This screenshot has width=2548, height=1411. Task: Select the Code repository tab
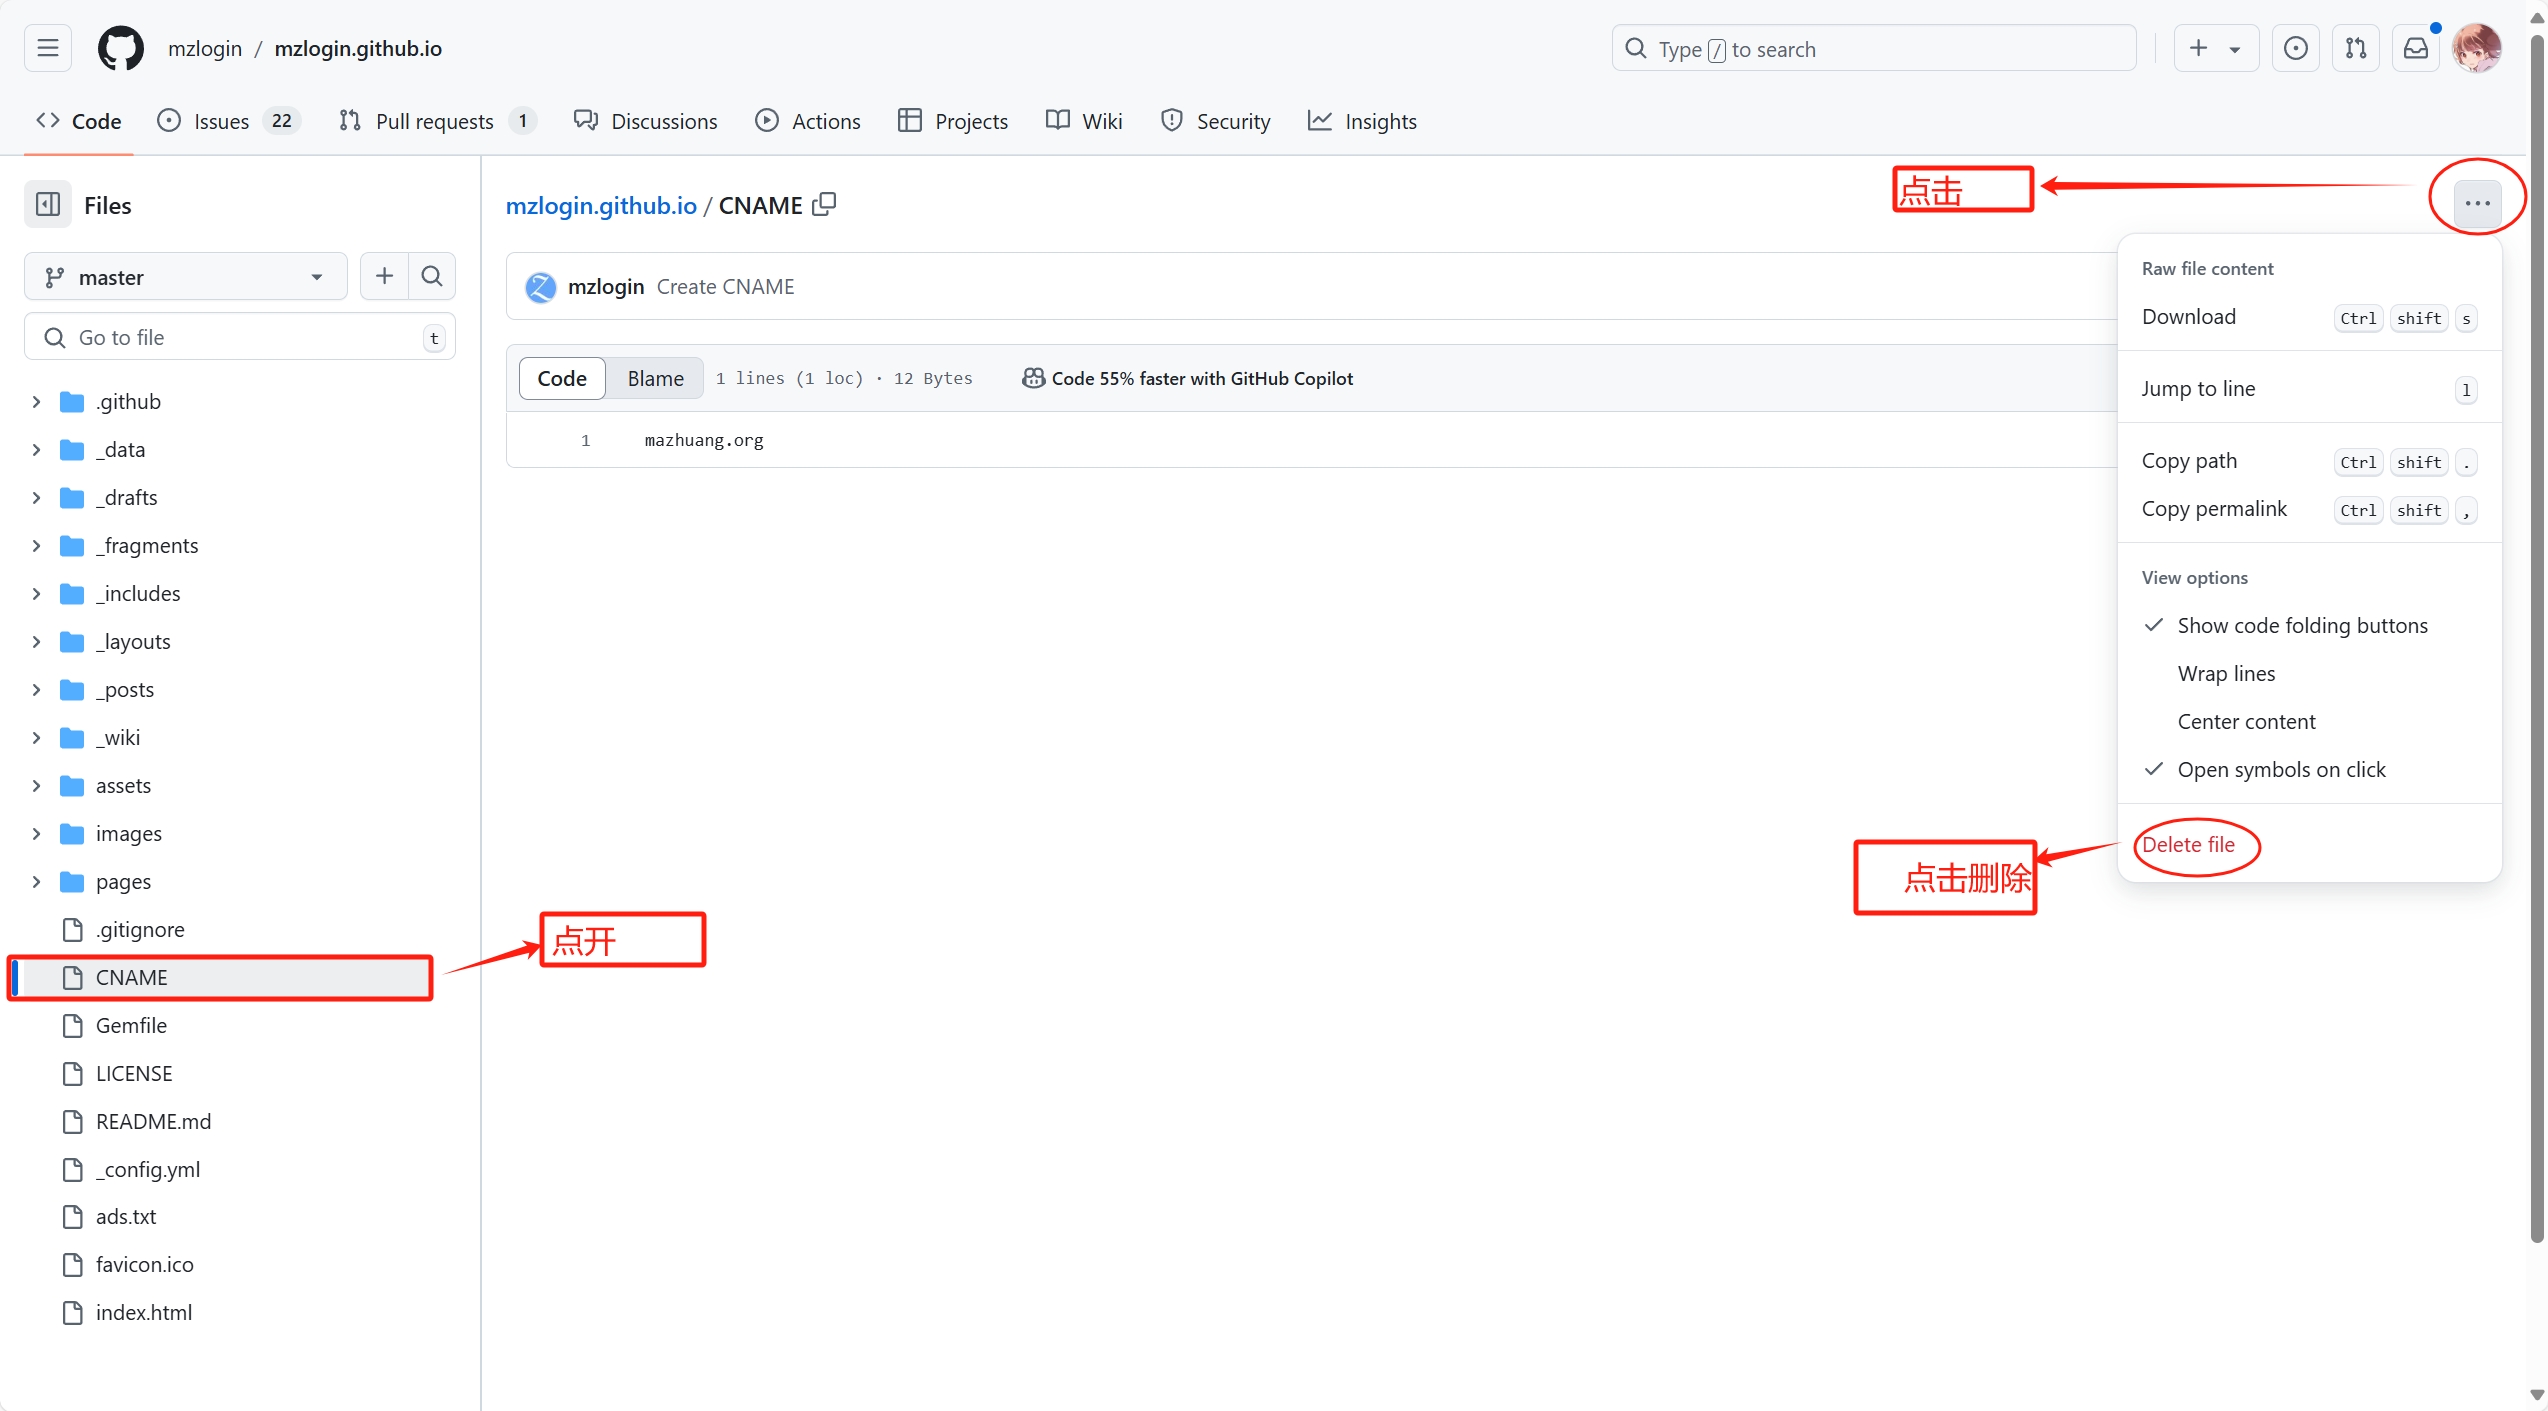(78, 121)
